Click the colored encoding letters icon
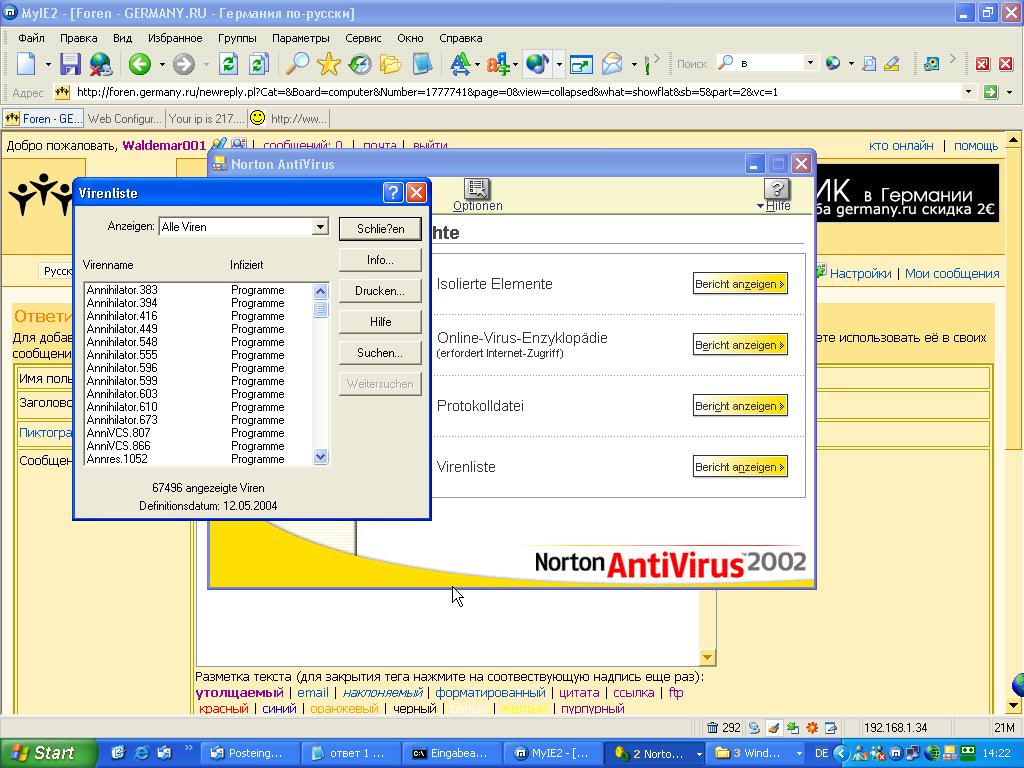1024x768 pixels. tap(498, 64)
